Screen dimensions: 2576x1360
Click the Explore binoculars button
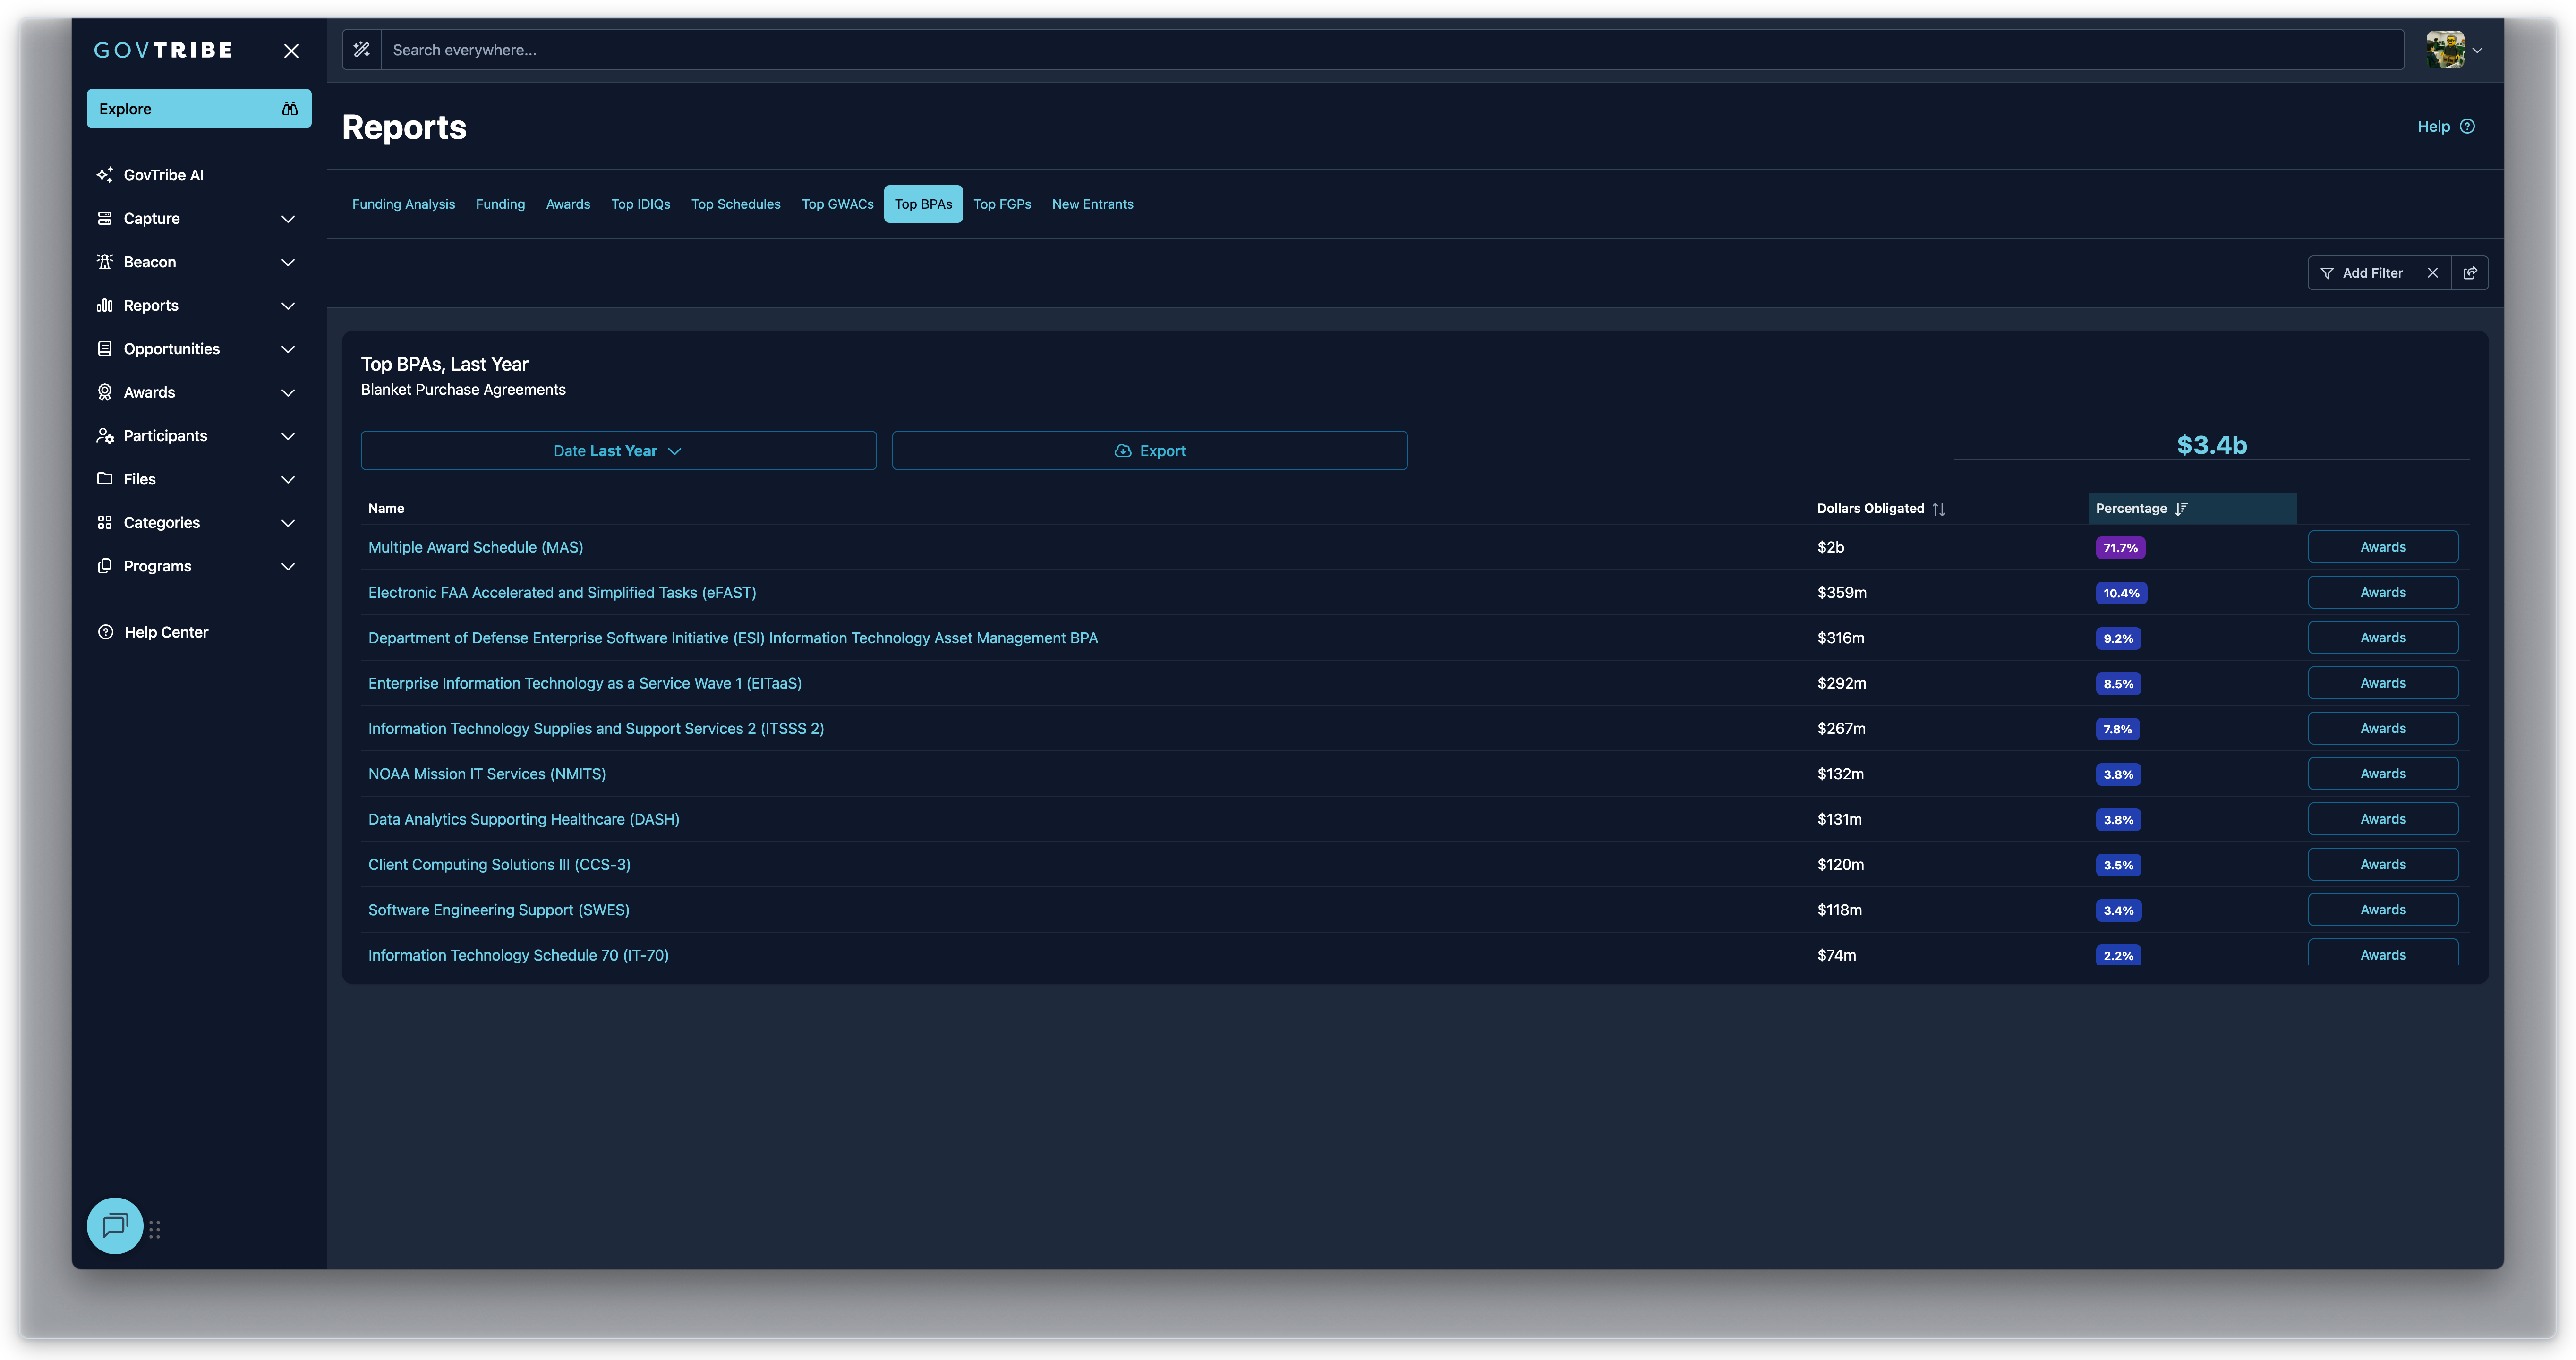click(199, 109)
